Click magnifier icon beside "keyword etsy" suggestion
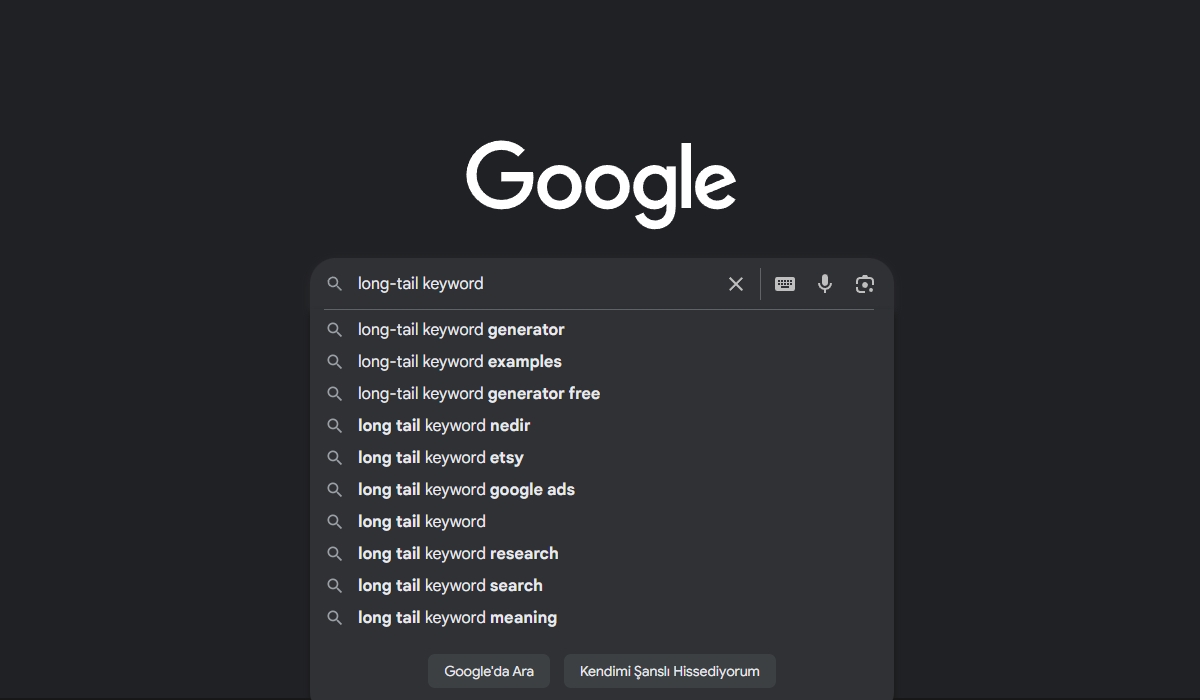Viewport: 1200px width, 700px height. [x=335, y=458]
